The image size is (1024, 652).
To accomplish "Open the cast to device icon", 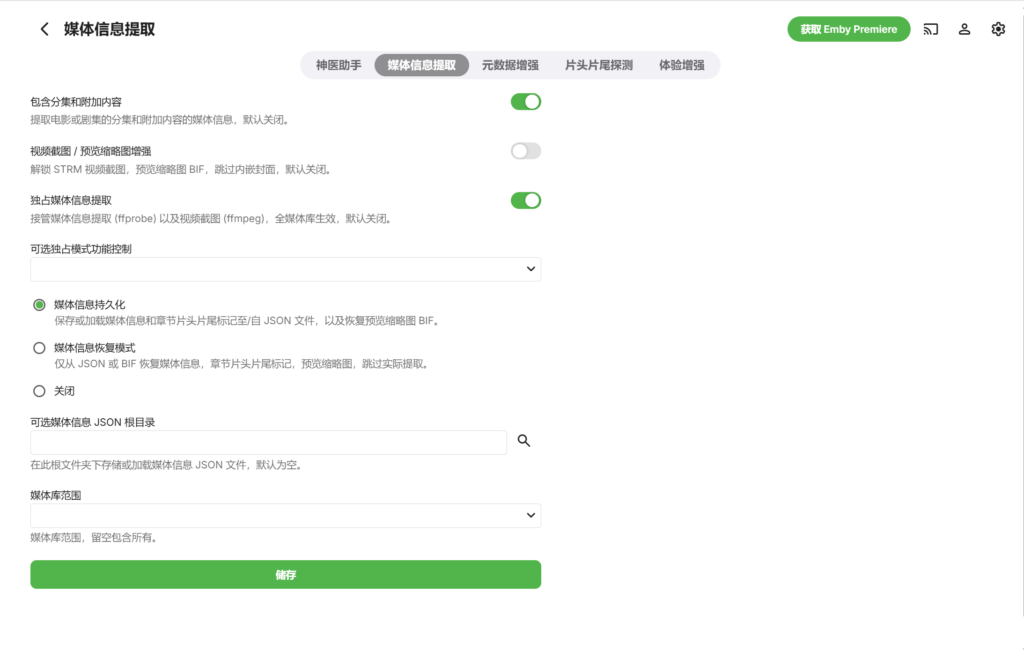I will [x=931, y=29].
